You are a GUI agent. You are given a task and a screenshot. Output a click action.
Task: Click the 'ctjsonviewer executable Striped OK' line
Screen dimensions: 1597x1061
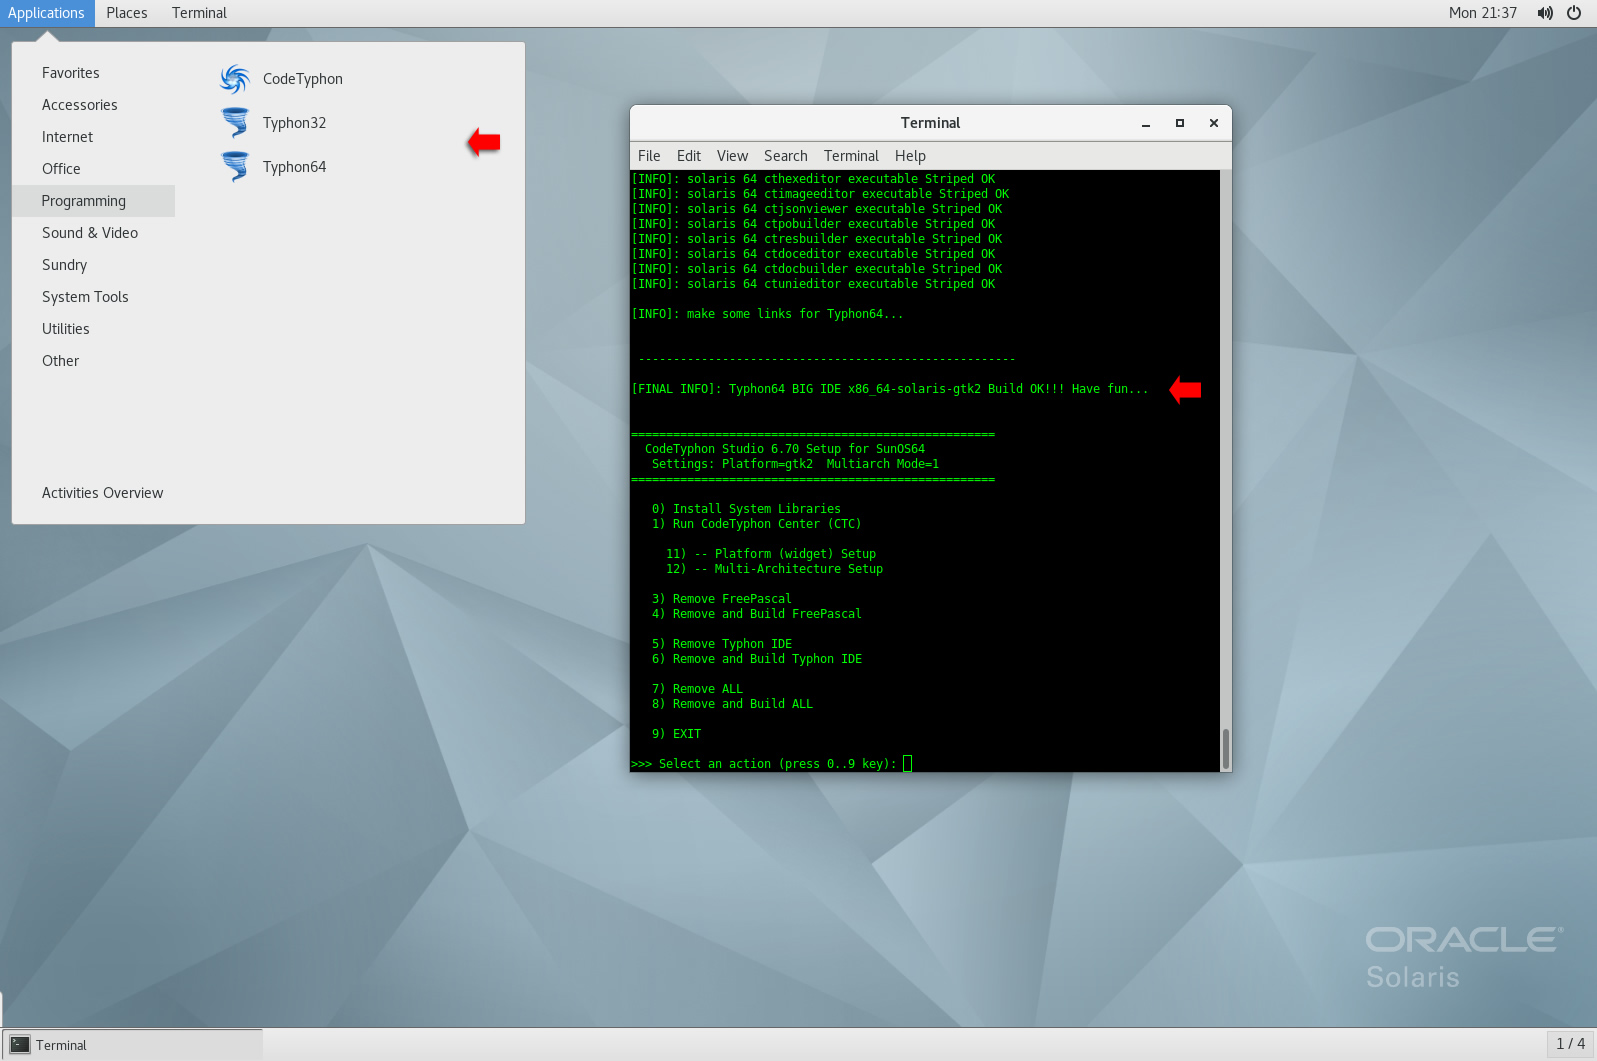point(816,209)
